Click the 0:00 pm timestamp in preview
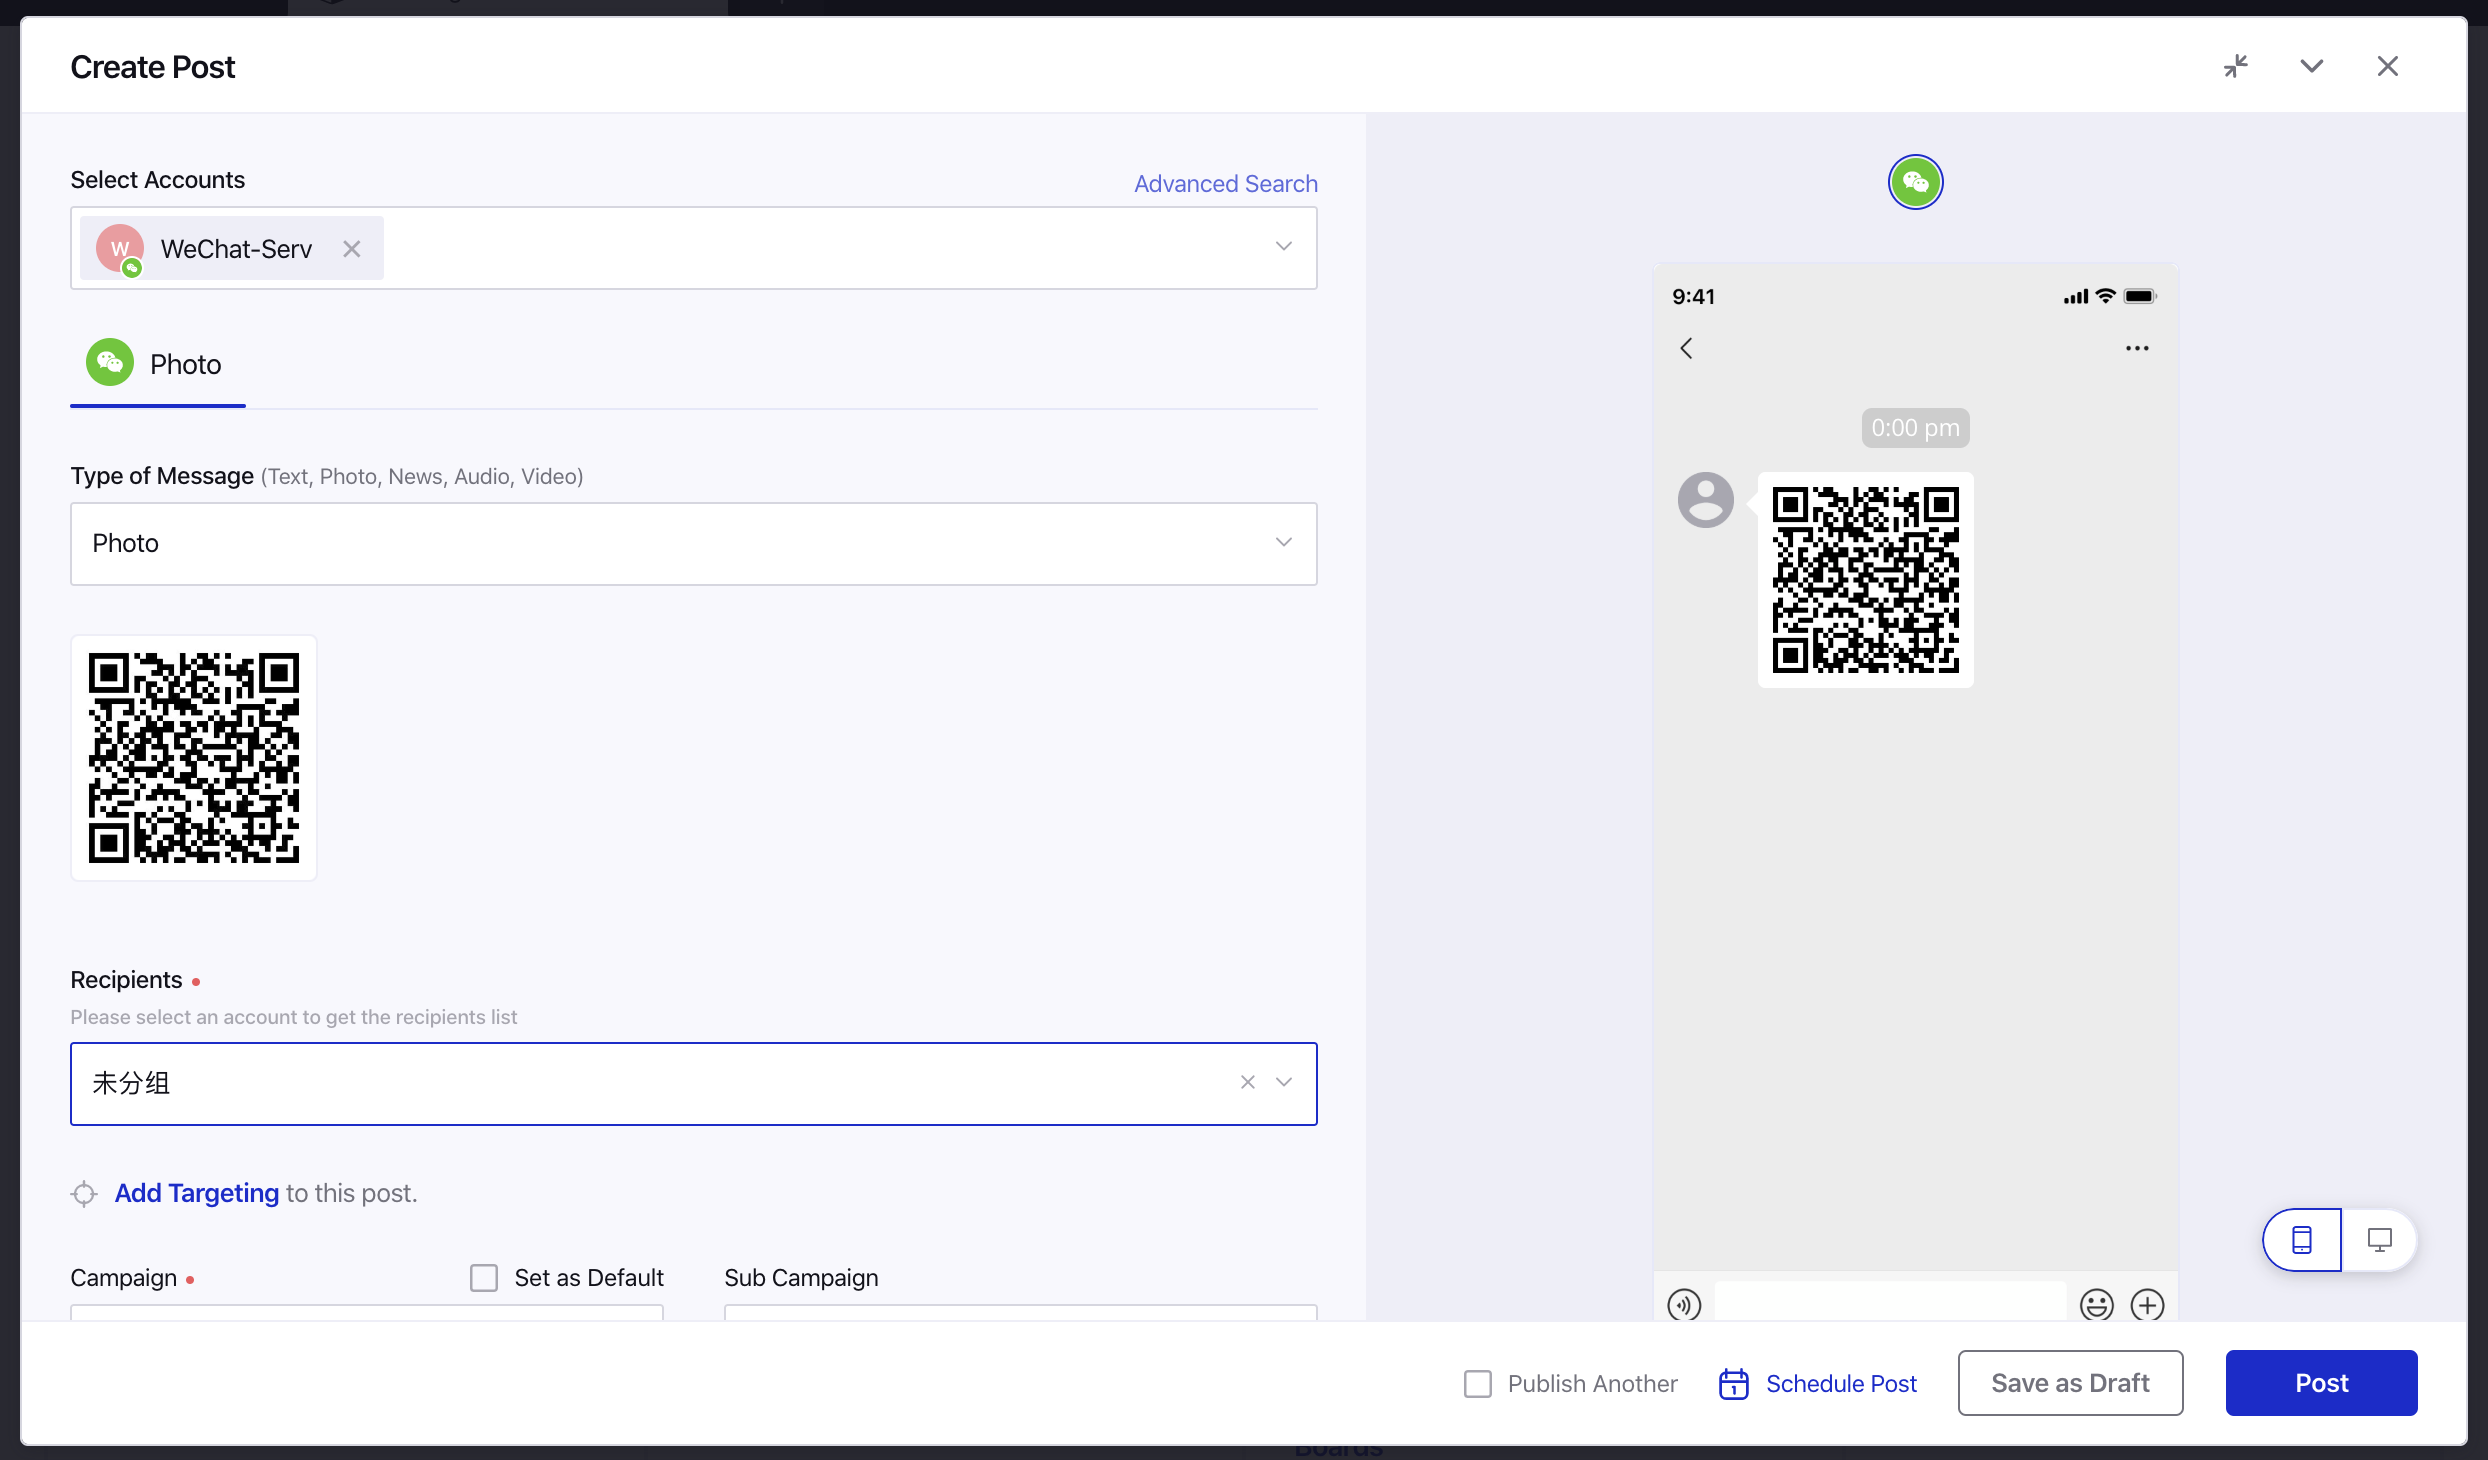Viewport: 2488px width, 1460px height. [x=1915, y=428]
